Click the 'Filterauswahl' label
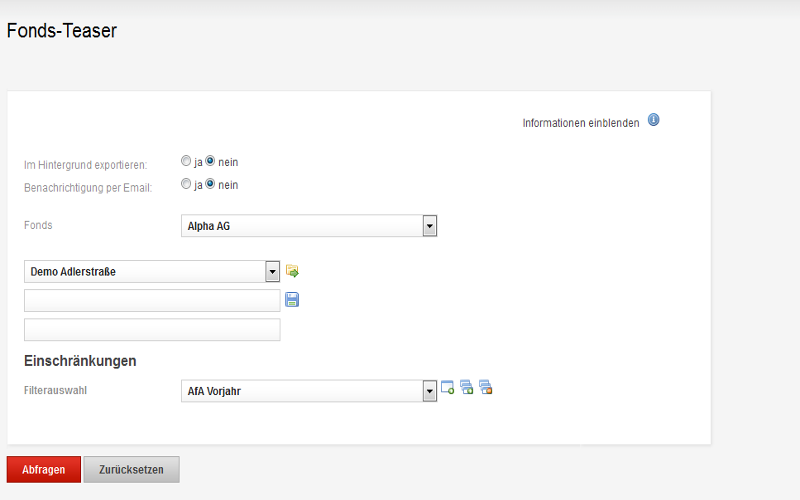 click(x=55, y=390)
